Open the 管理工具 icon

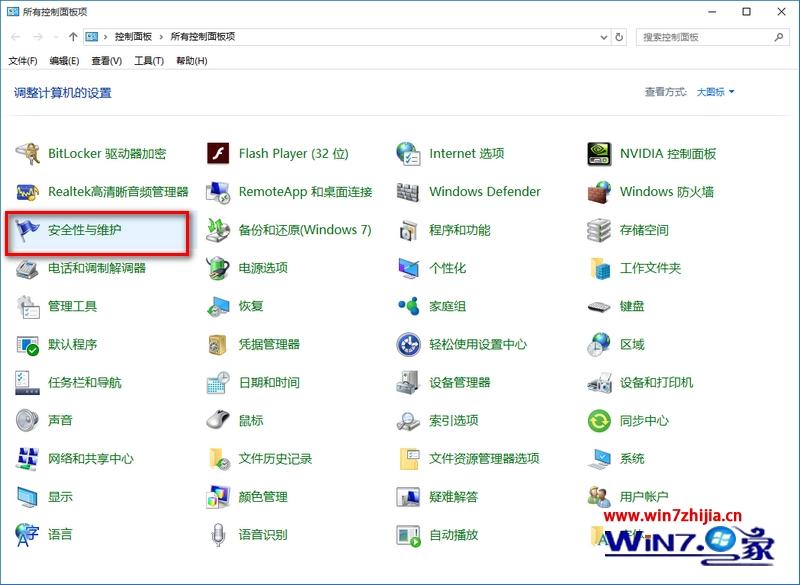pos(28,307)
